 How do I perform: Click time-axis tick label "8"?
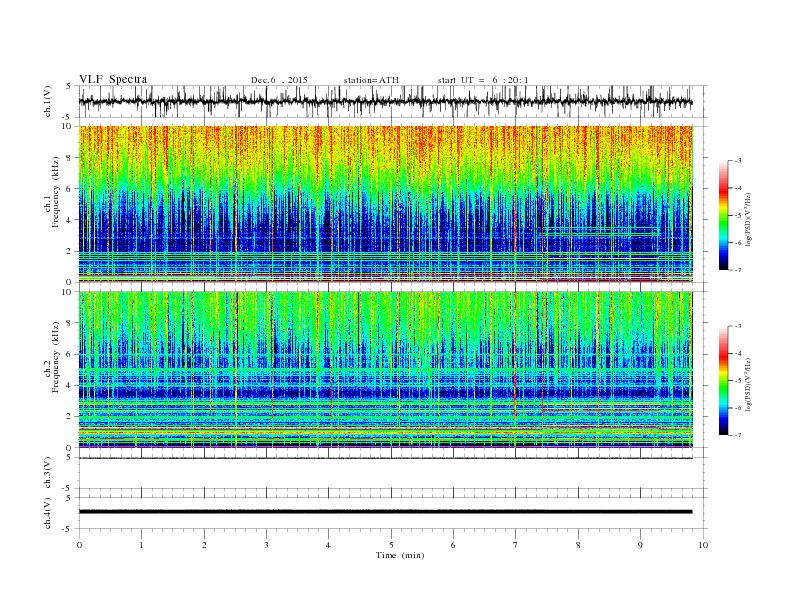coord(578,545)
